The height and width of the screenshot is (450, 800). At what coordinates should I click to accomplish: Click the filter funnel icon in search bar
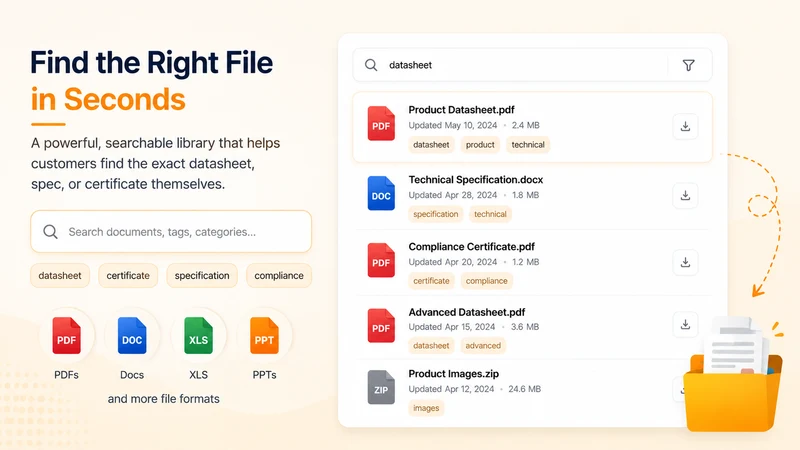[x=688, y=65]
